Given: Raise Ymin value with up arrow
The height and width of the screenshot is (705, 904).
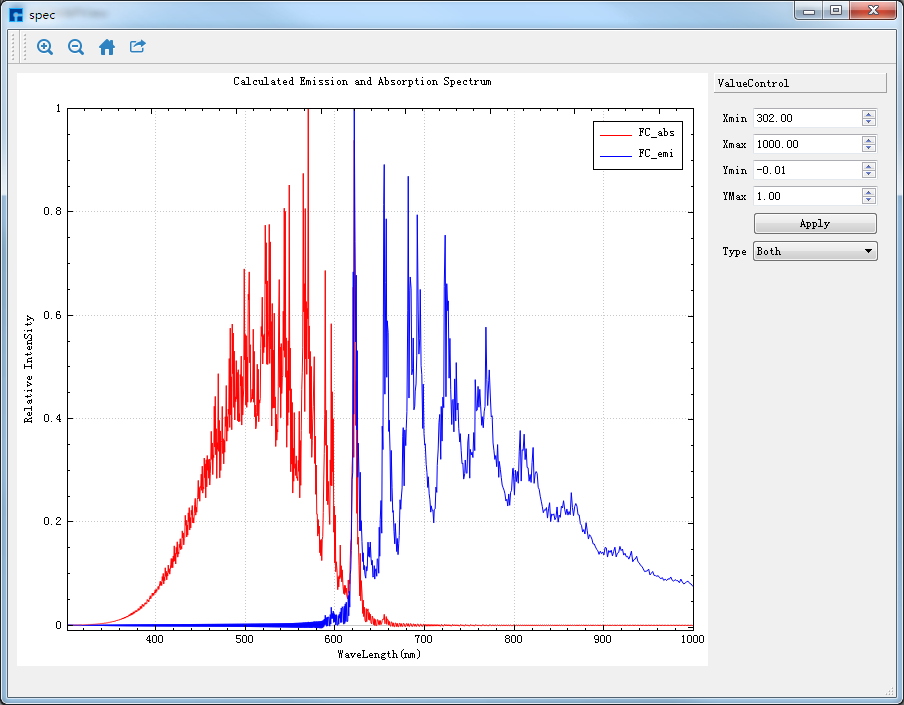Looking at the screenshot, I should 869,166.
